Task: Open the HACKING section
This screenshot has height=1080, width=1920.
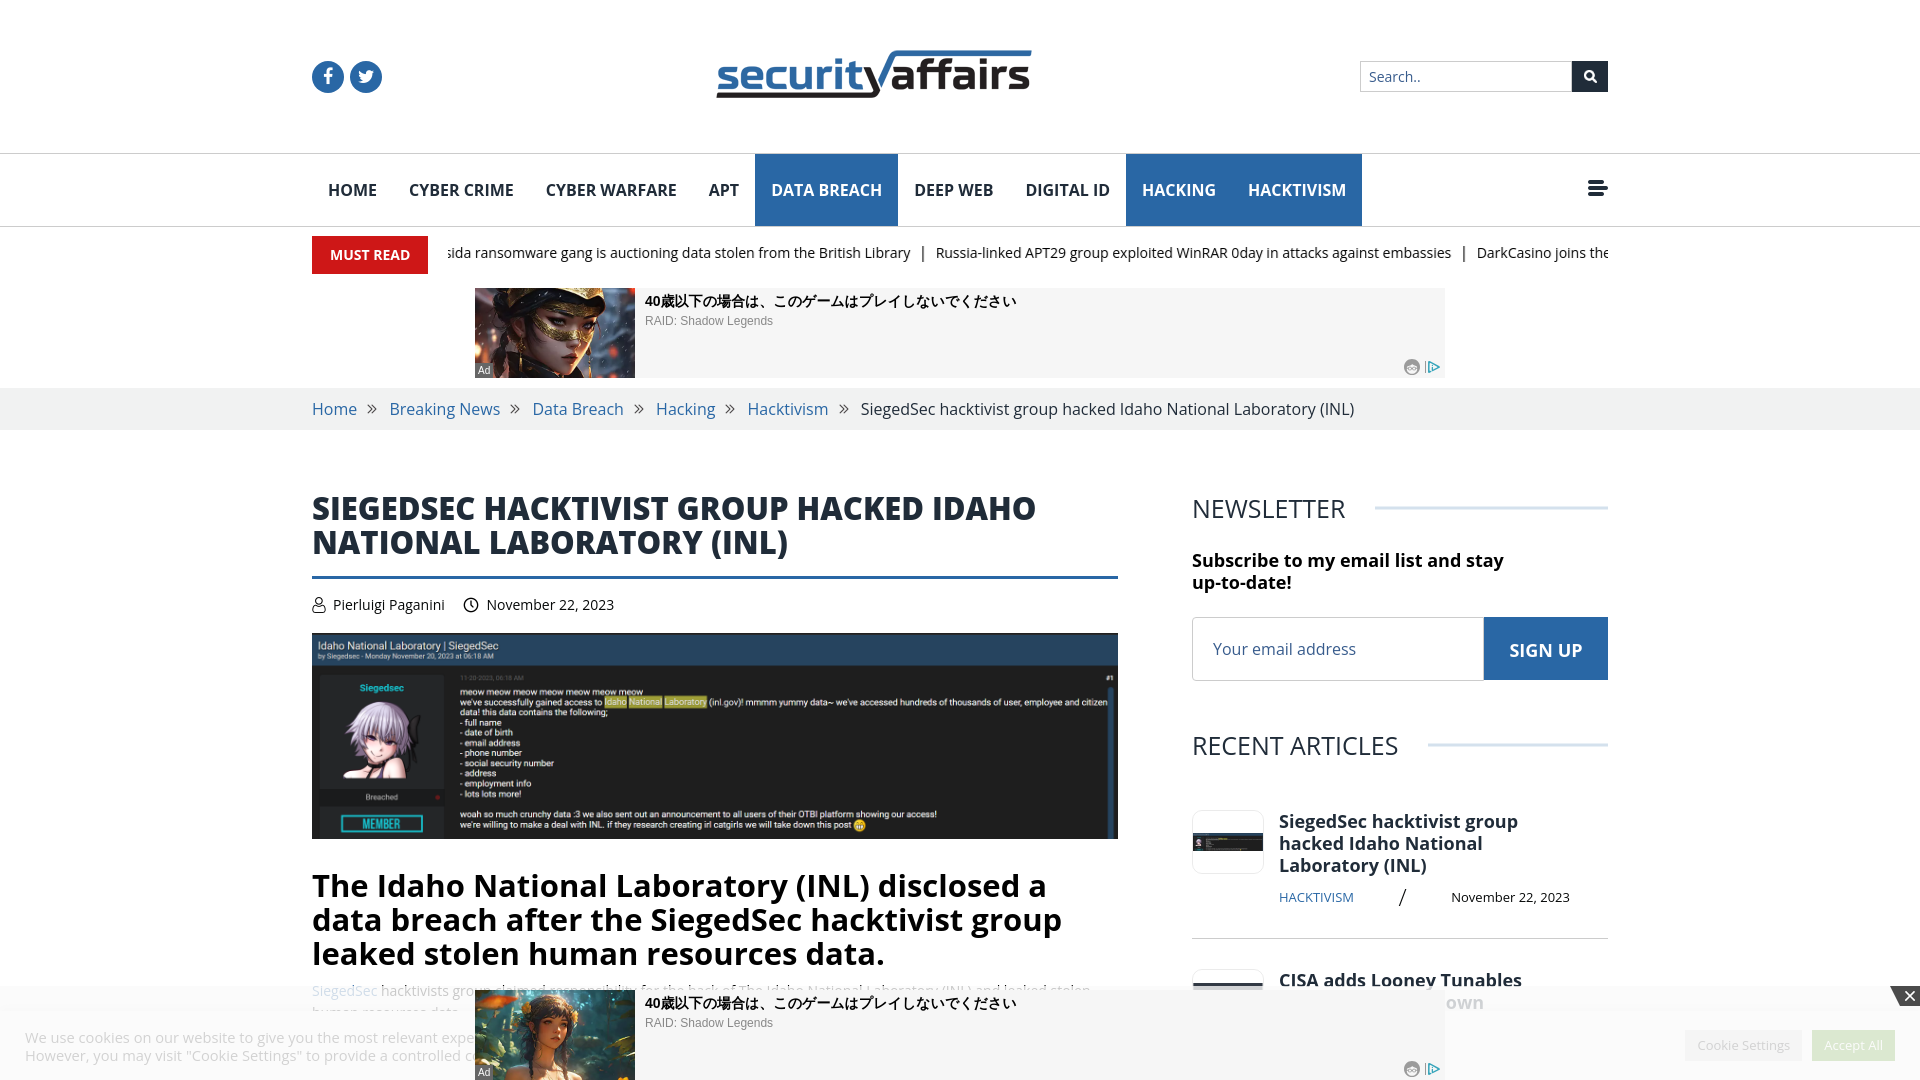Action: point(1179,190)
